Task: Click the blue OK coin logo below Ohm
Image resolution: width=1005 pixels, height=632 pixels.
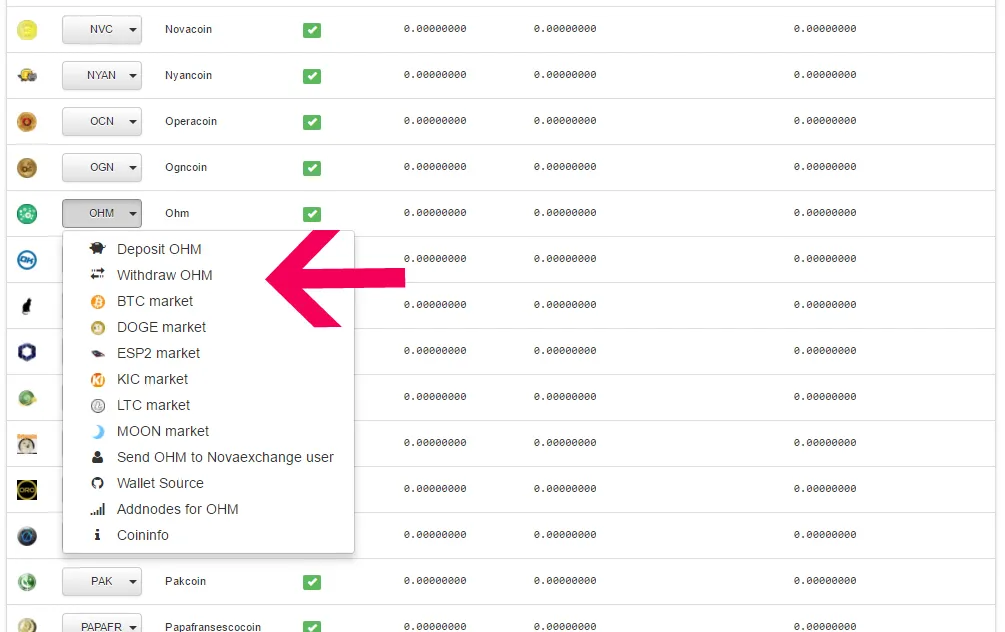Action: pos(27,260)
